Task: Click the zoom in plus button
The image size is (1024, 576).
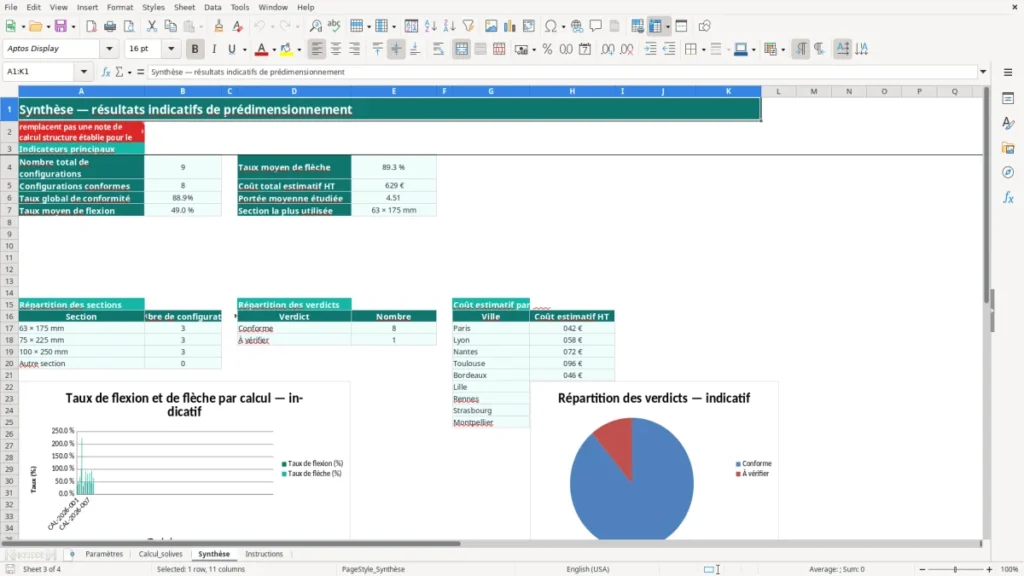Action: coord(989,569)
